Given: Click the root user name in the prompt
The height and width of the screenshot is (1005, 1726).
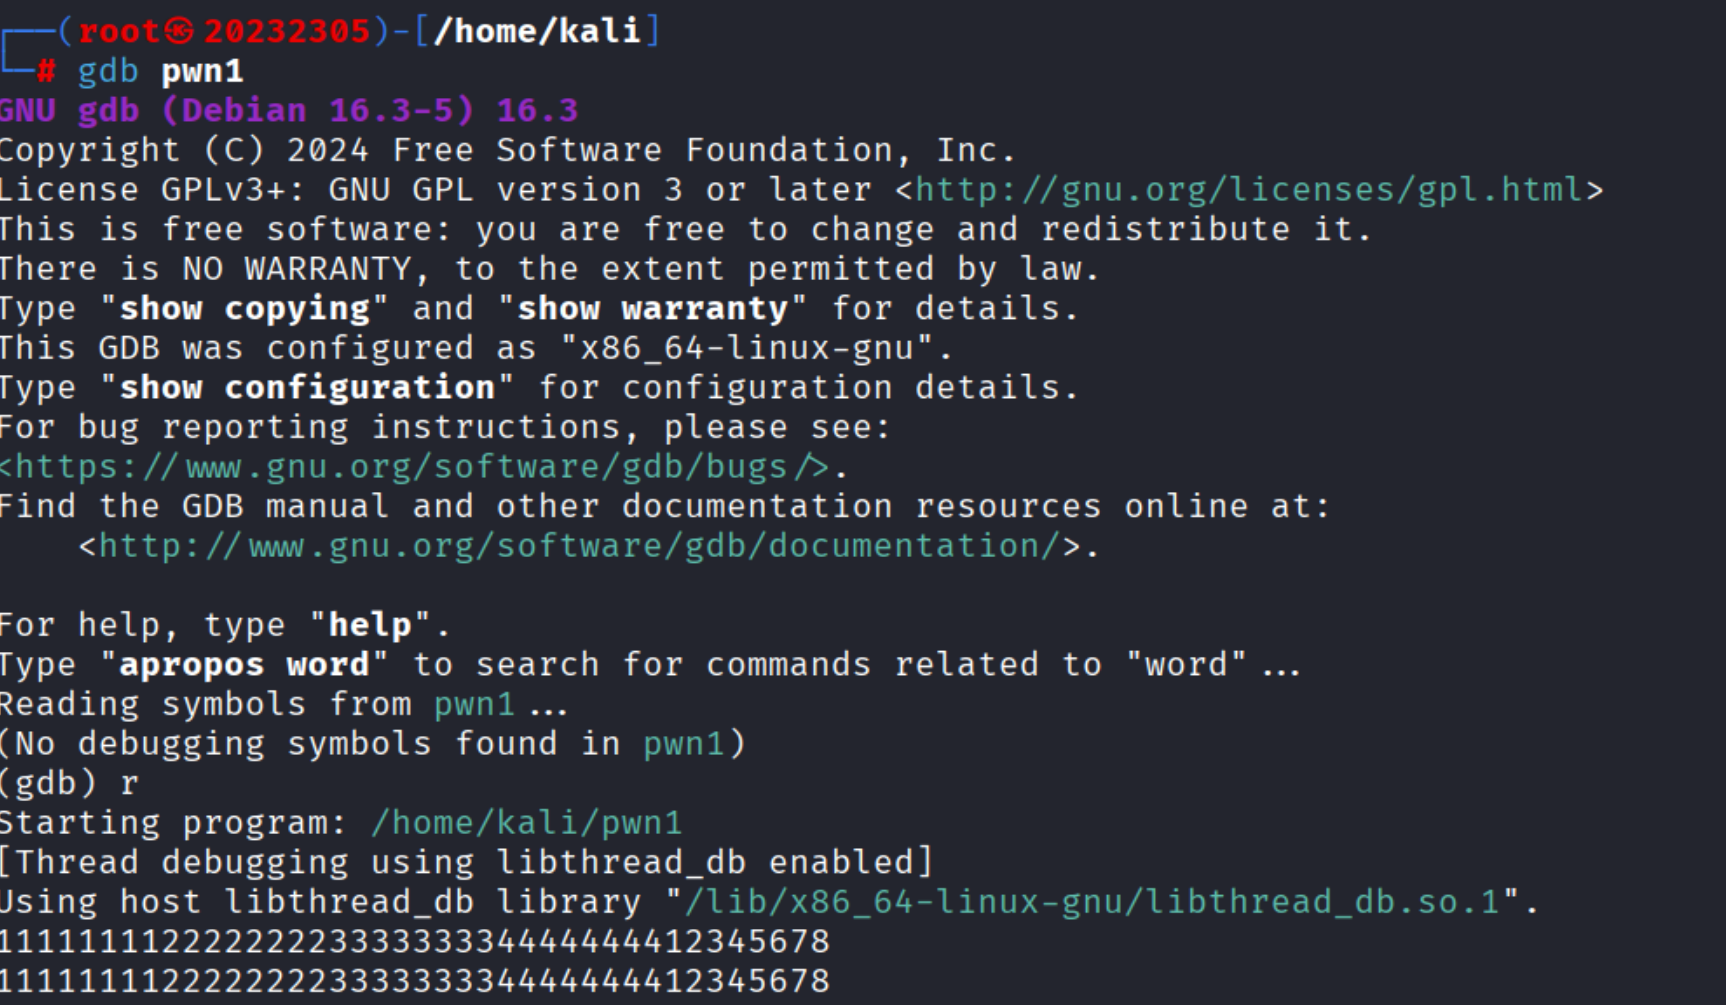Looking at the screenshot, I should tap(119, 32).
